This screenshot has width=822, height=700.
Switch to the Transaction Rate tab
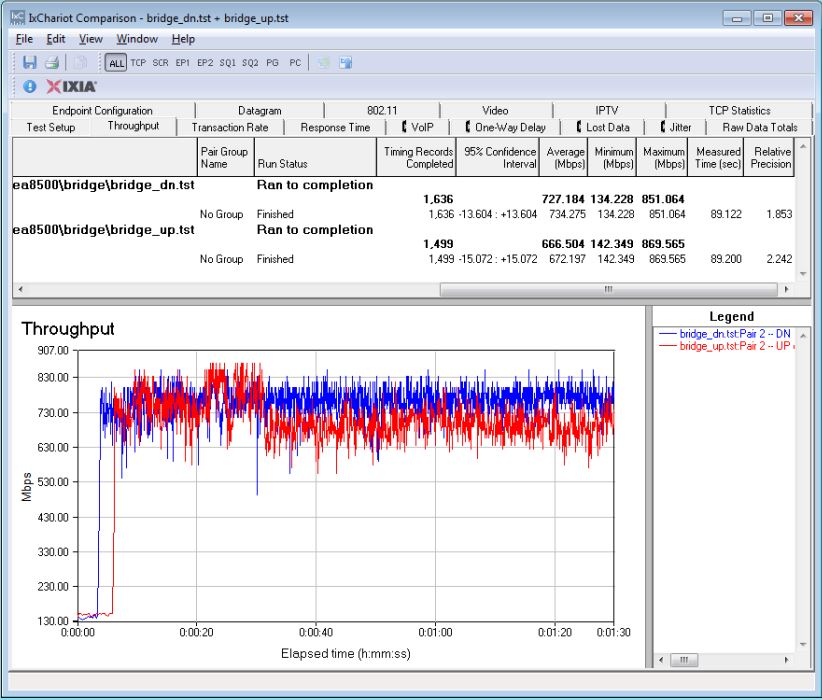click(x=230, y=127)
